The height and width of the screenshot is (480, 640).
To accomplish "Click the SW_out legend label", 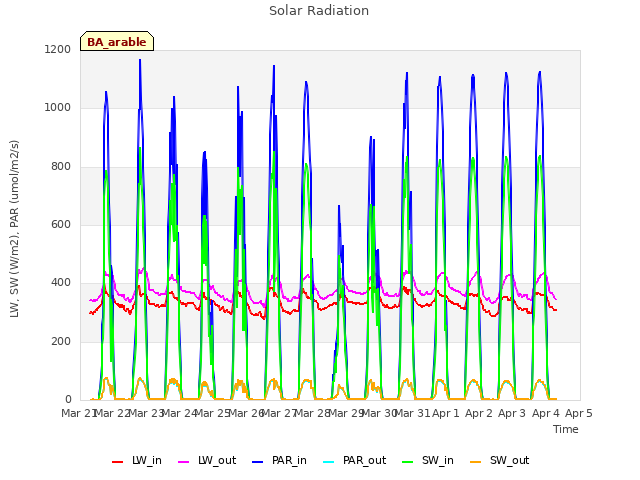I will (x=509, y=460).
